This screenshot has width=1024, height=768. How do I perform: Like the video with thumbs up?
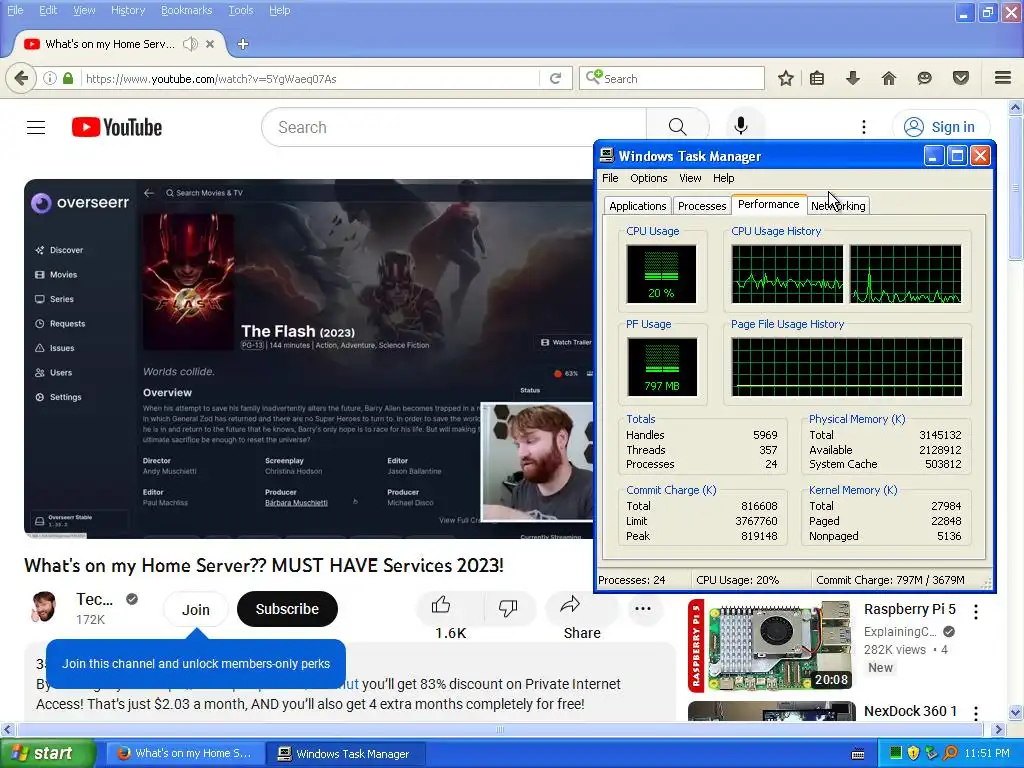pos(441,605)
